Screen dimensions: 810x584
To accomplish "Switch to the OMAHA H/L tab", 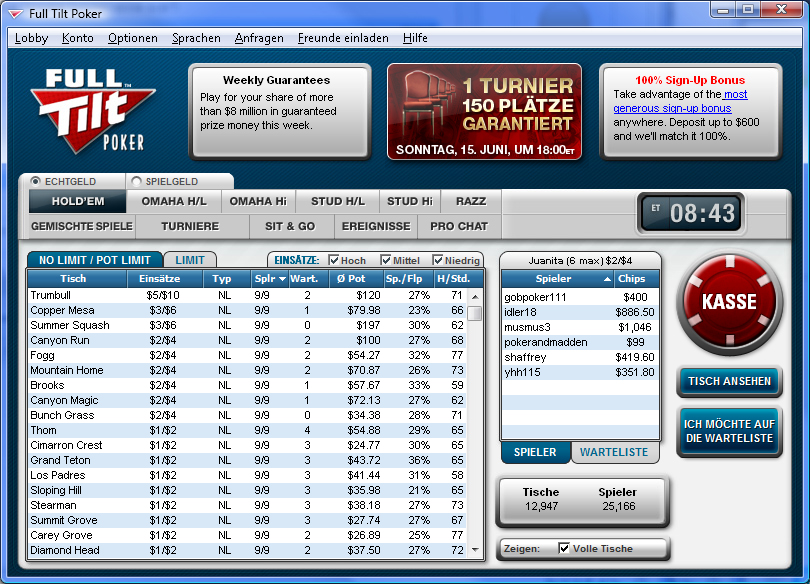I will pos(174,201).
